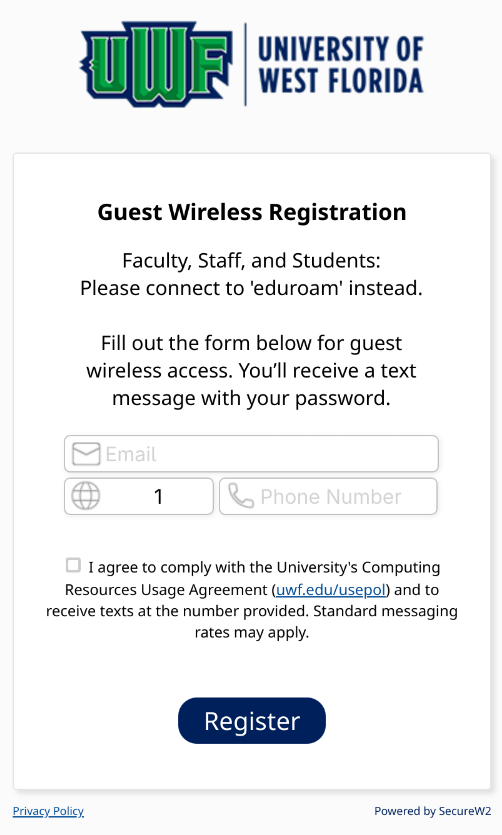The width and height of the screenshot is (502, 835).
Task: Click 'message with your password' text line
Action: coord(251,398)
